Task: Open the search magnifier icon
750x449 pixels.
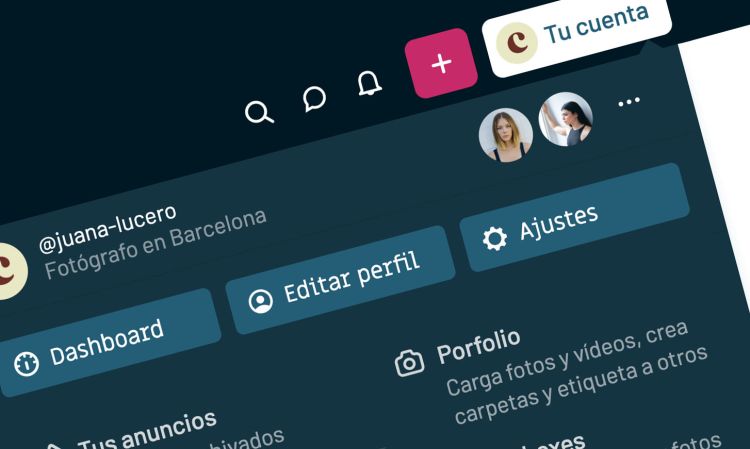Action: point(259,113)
